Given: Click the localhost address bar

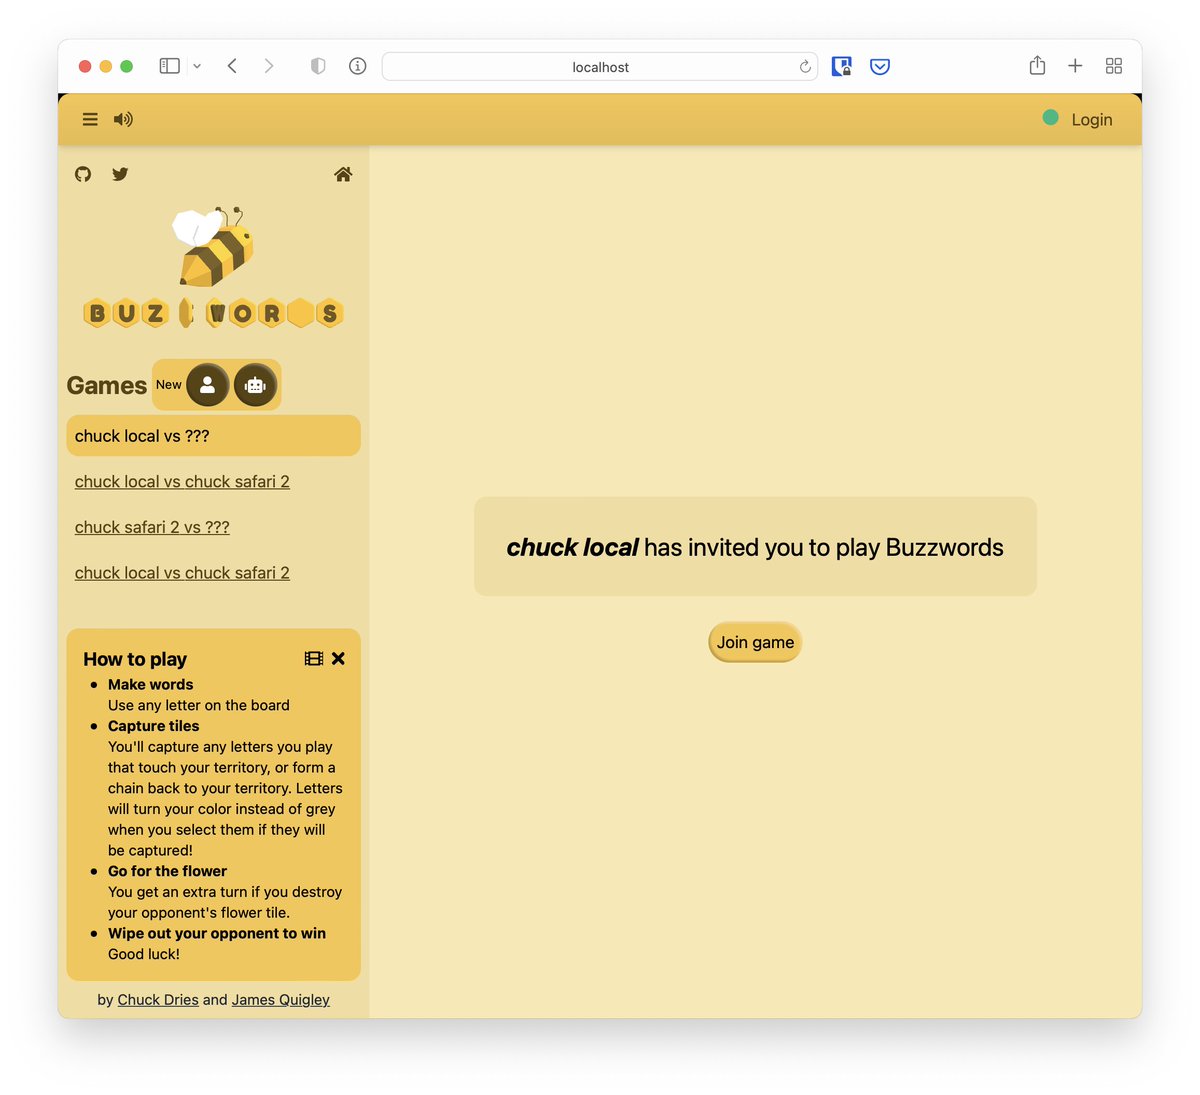Looking at the screenshot, I should pos(600,67).
